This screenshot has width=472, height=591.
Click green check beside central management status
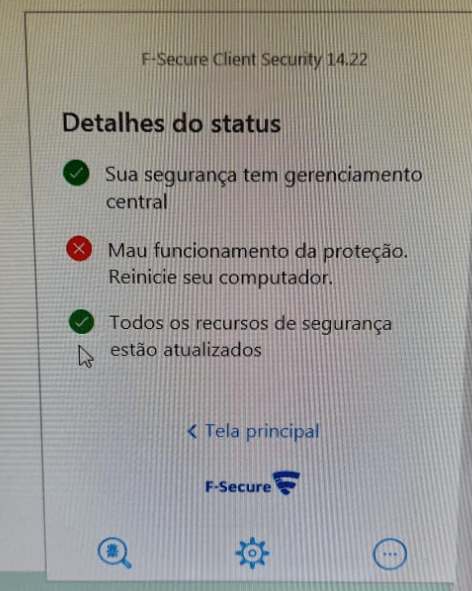click(76, 173)
